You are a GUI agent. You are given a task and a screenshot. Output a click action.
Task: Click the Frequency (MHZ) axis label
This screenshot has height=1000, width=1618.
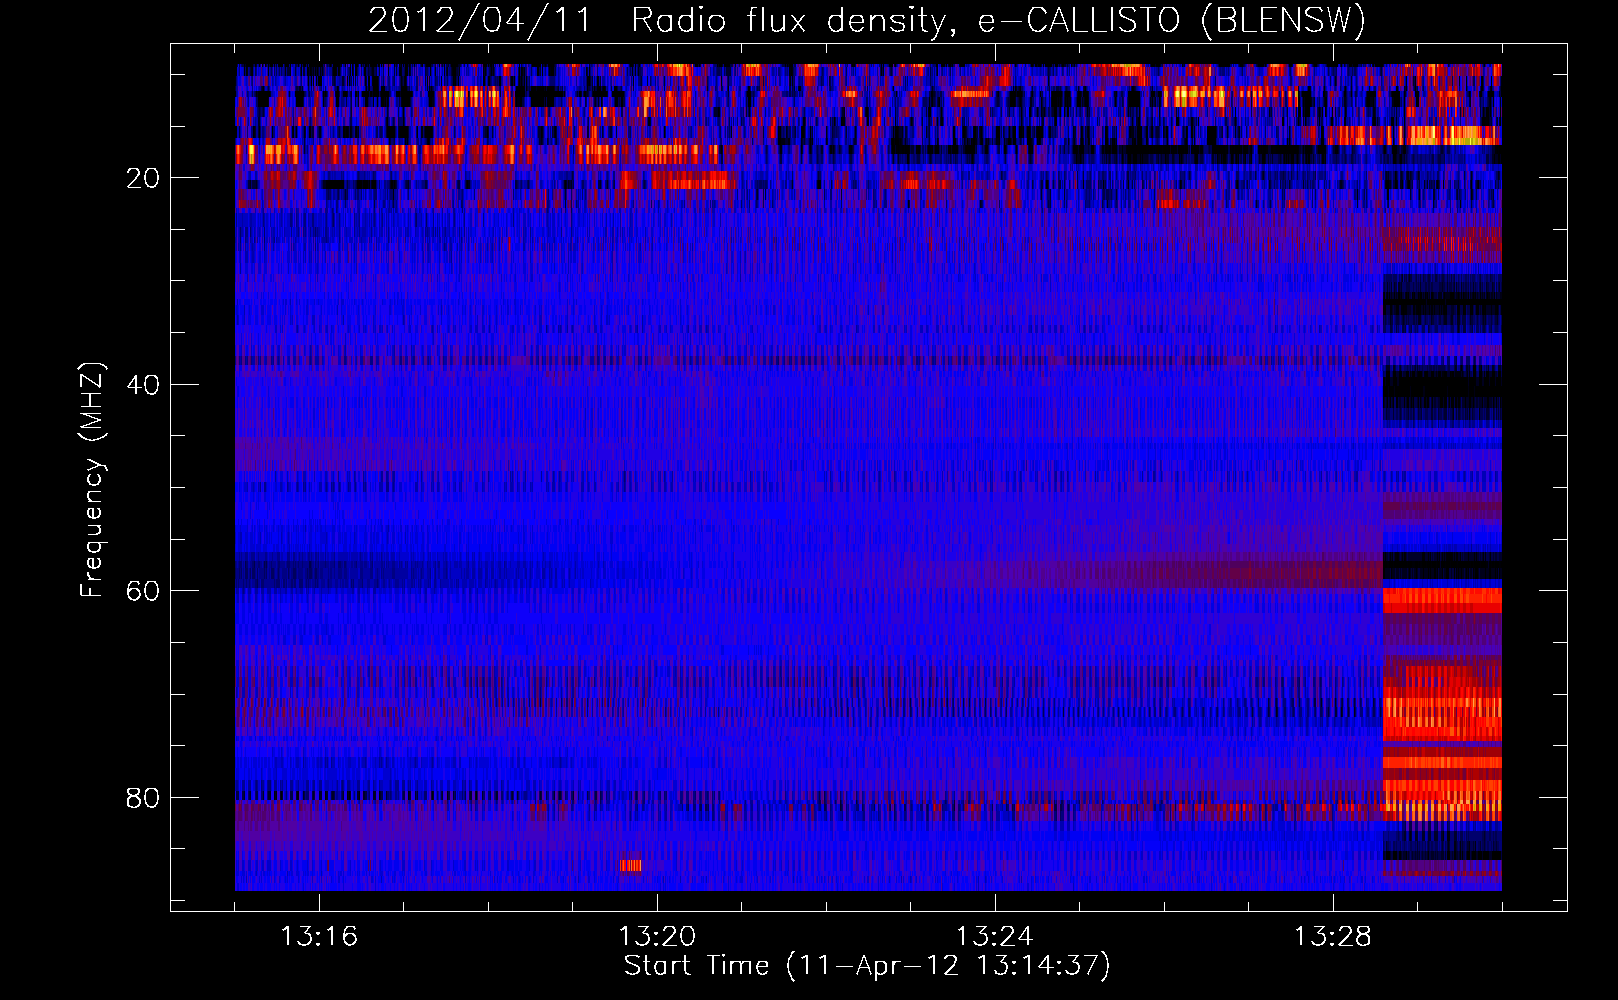tap(92, 480)
